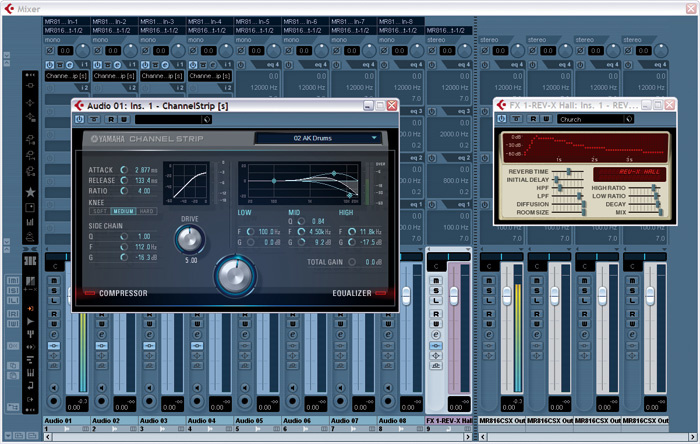Select the Audio 04 channel name label
This screenshot has height=444, width=700.
click(x=202, y=422)
